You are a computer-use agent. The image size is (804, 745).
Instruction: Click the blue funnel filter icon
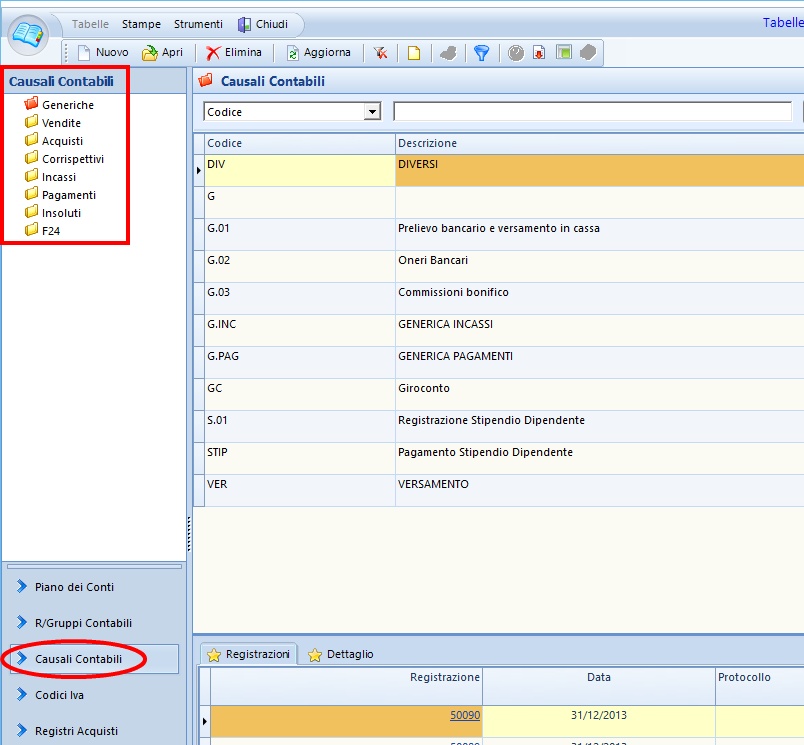point(481,53)
